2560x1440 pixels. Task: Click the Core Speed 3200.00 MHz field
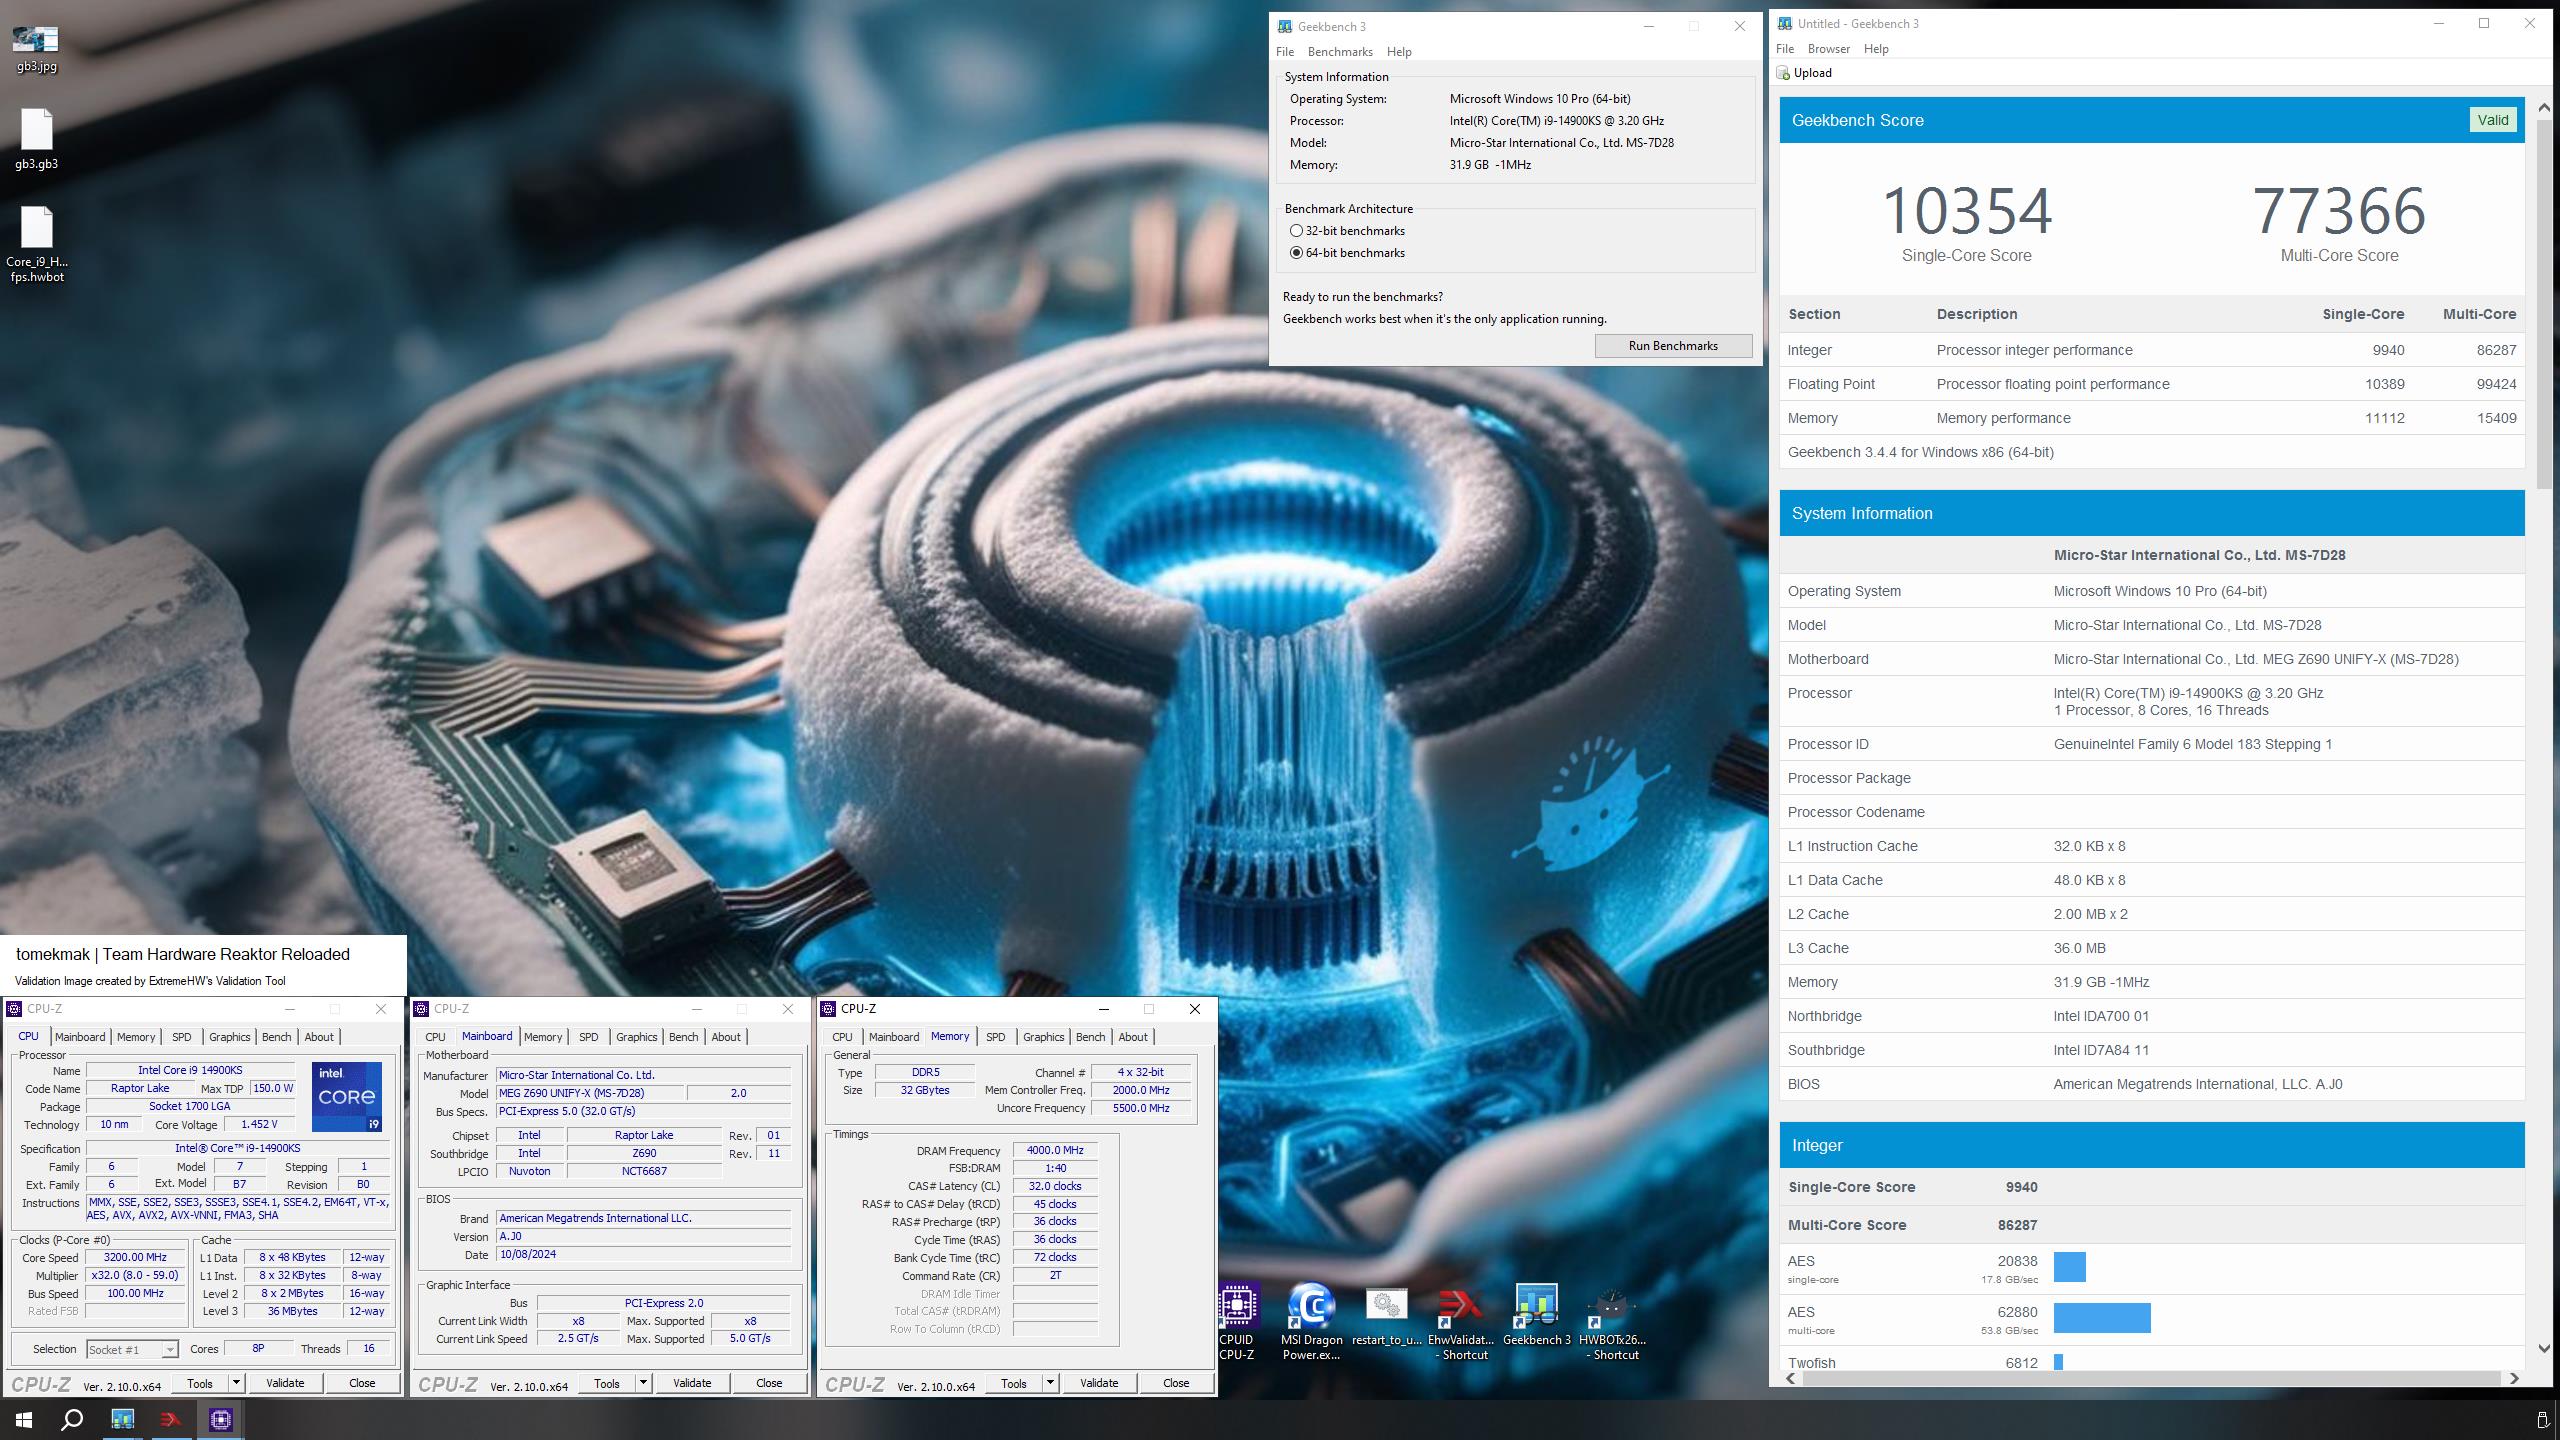(x=135, y=1258)
